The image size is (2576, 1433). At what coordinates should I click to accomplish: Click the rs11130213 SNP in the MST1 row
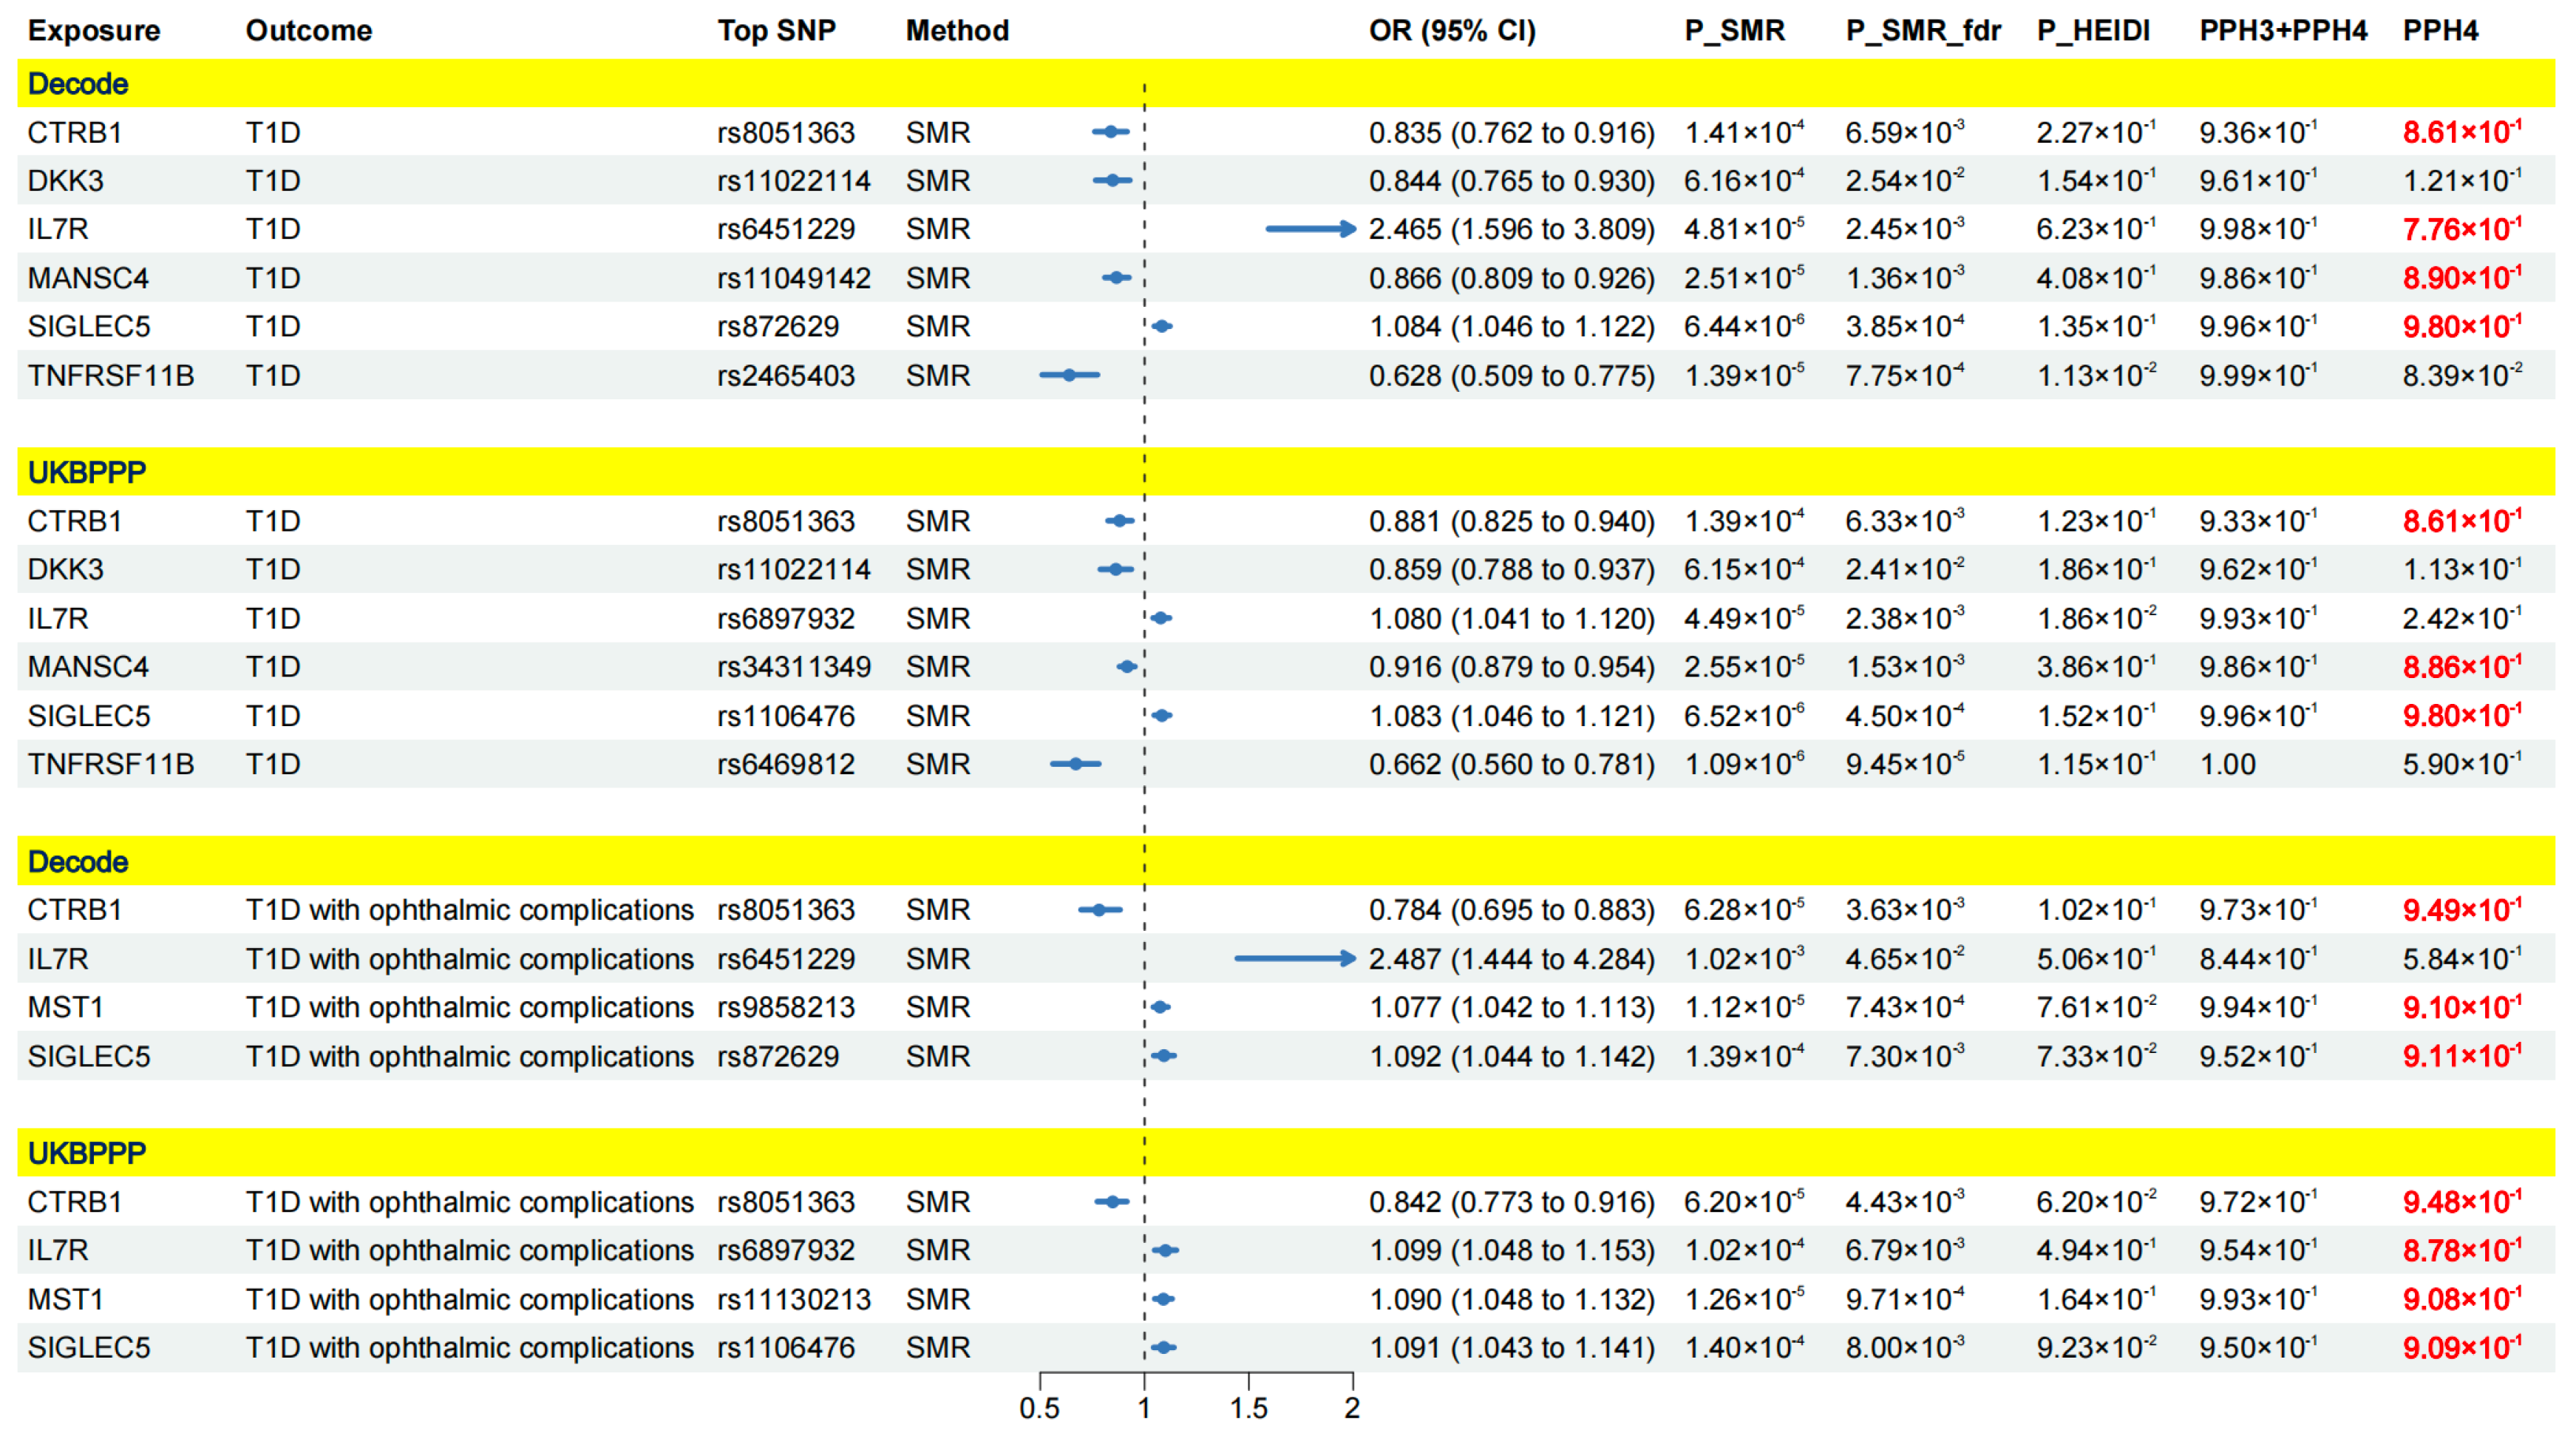(793, 1299)
